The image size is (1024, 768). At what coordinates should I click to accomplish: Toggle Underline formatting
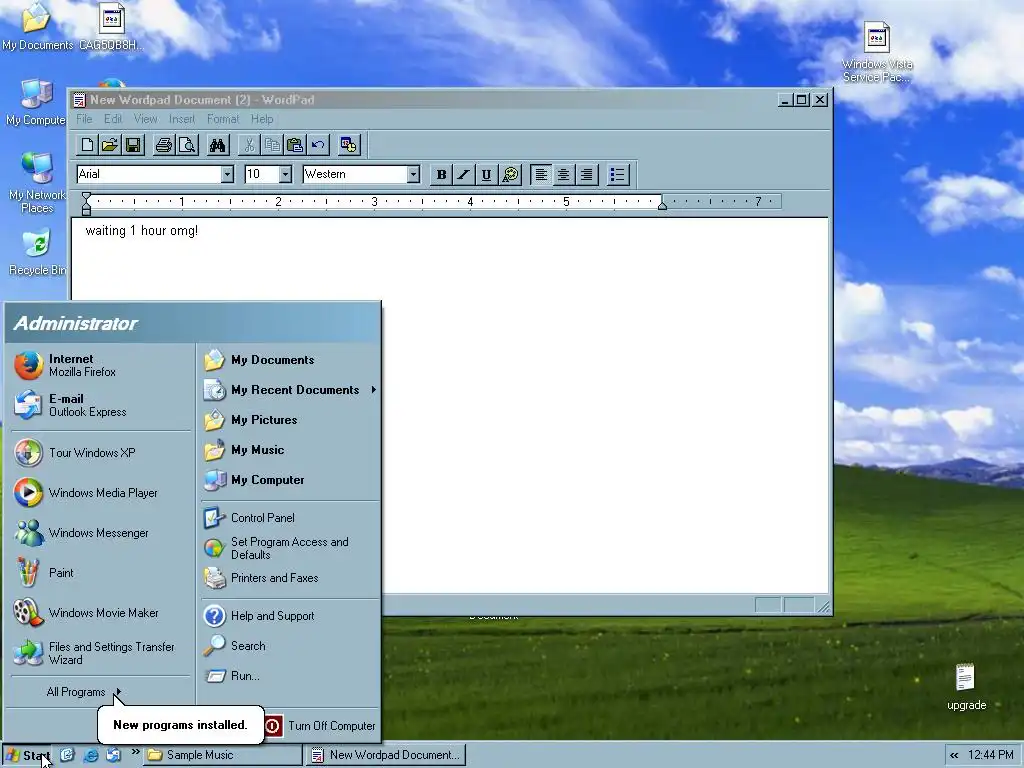(487, 174)
